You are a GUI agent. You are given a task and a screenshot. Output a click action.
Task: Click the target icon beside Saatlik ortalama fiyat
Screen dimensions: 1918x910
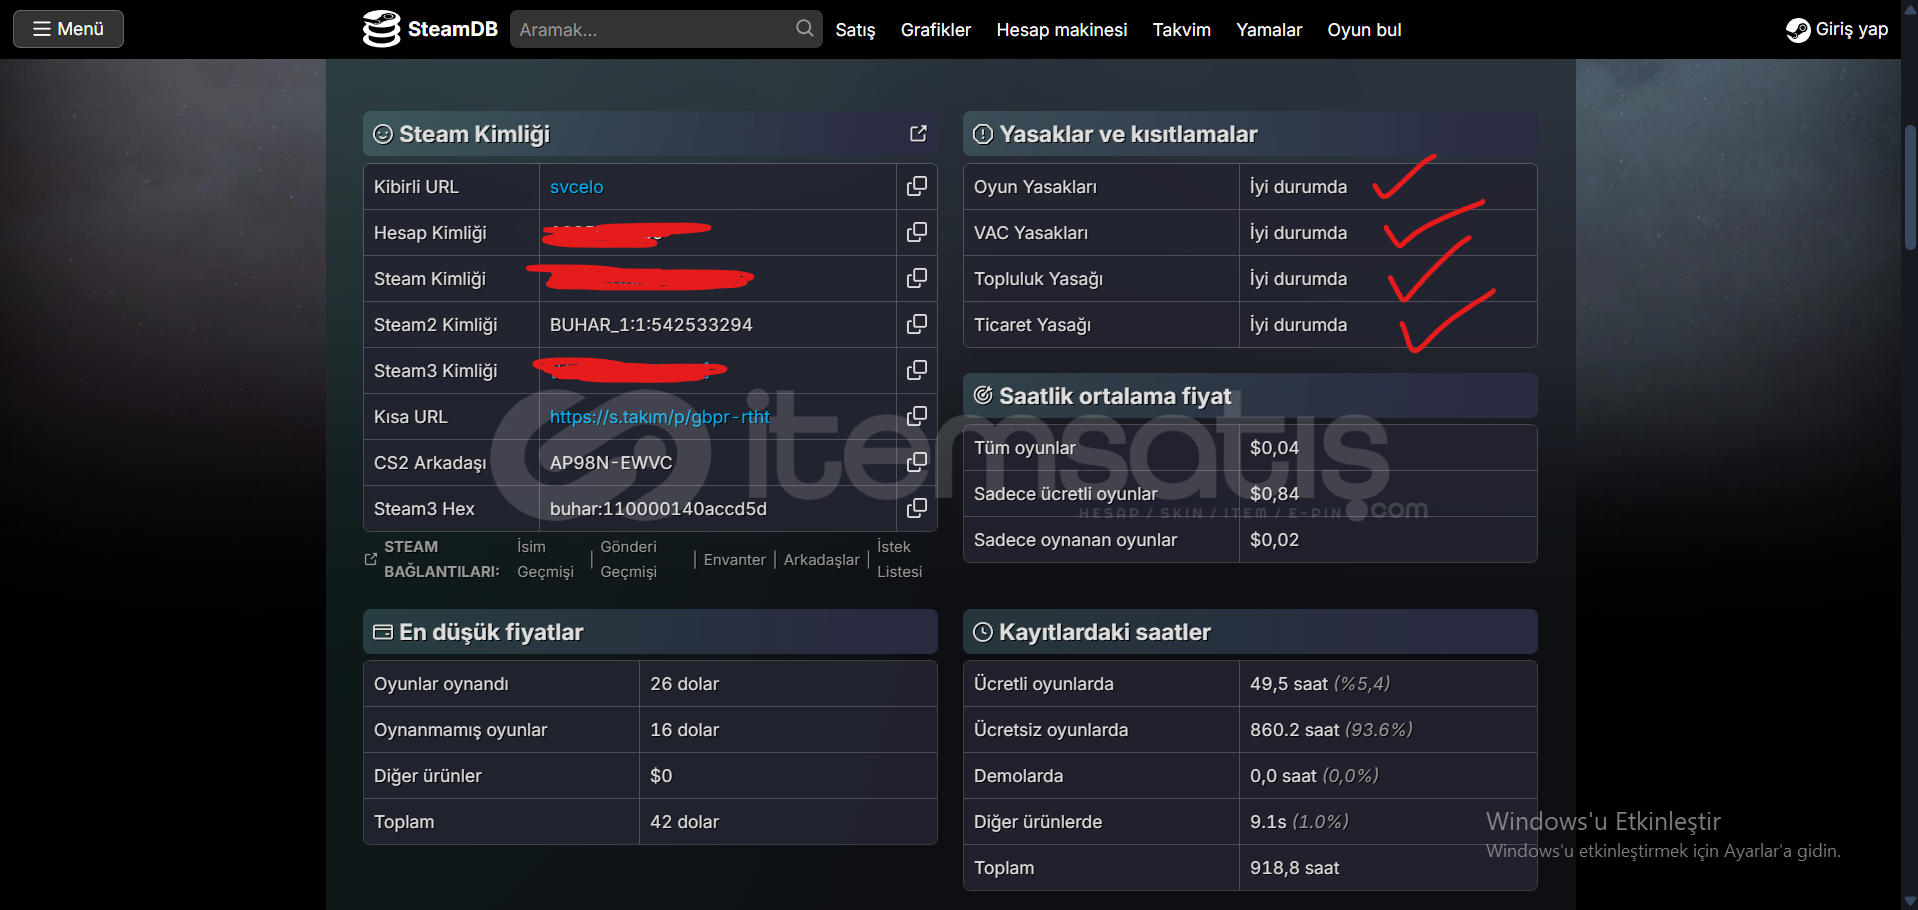pos(983,396)
